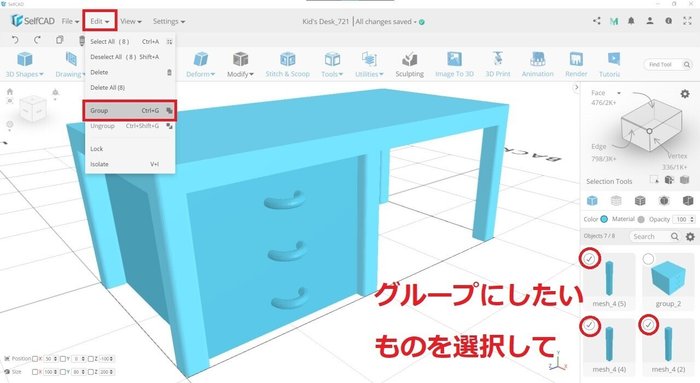Screen dimensions: 700x383
Task: Deselect the mesh_4 (4) object checkmark
Action: pos(589,325)
